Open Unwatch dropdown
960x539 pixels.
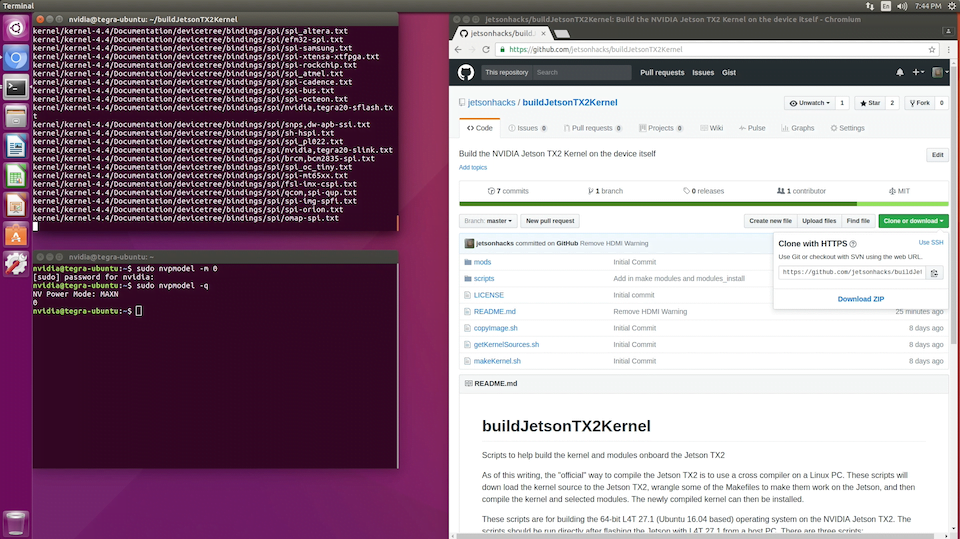pyautogui.click(x=810, y=103)
